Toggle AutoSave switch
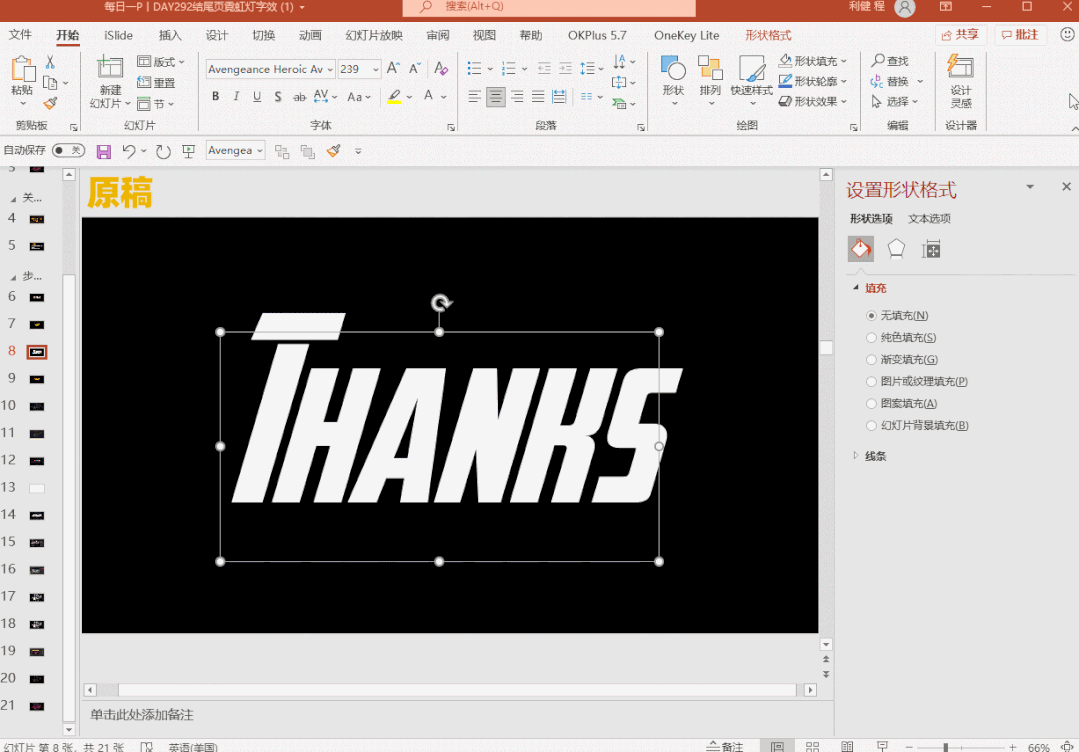The image size is (1079, 752). [x=68, y=150]
